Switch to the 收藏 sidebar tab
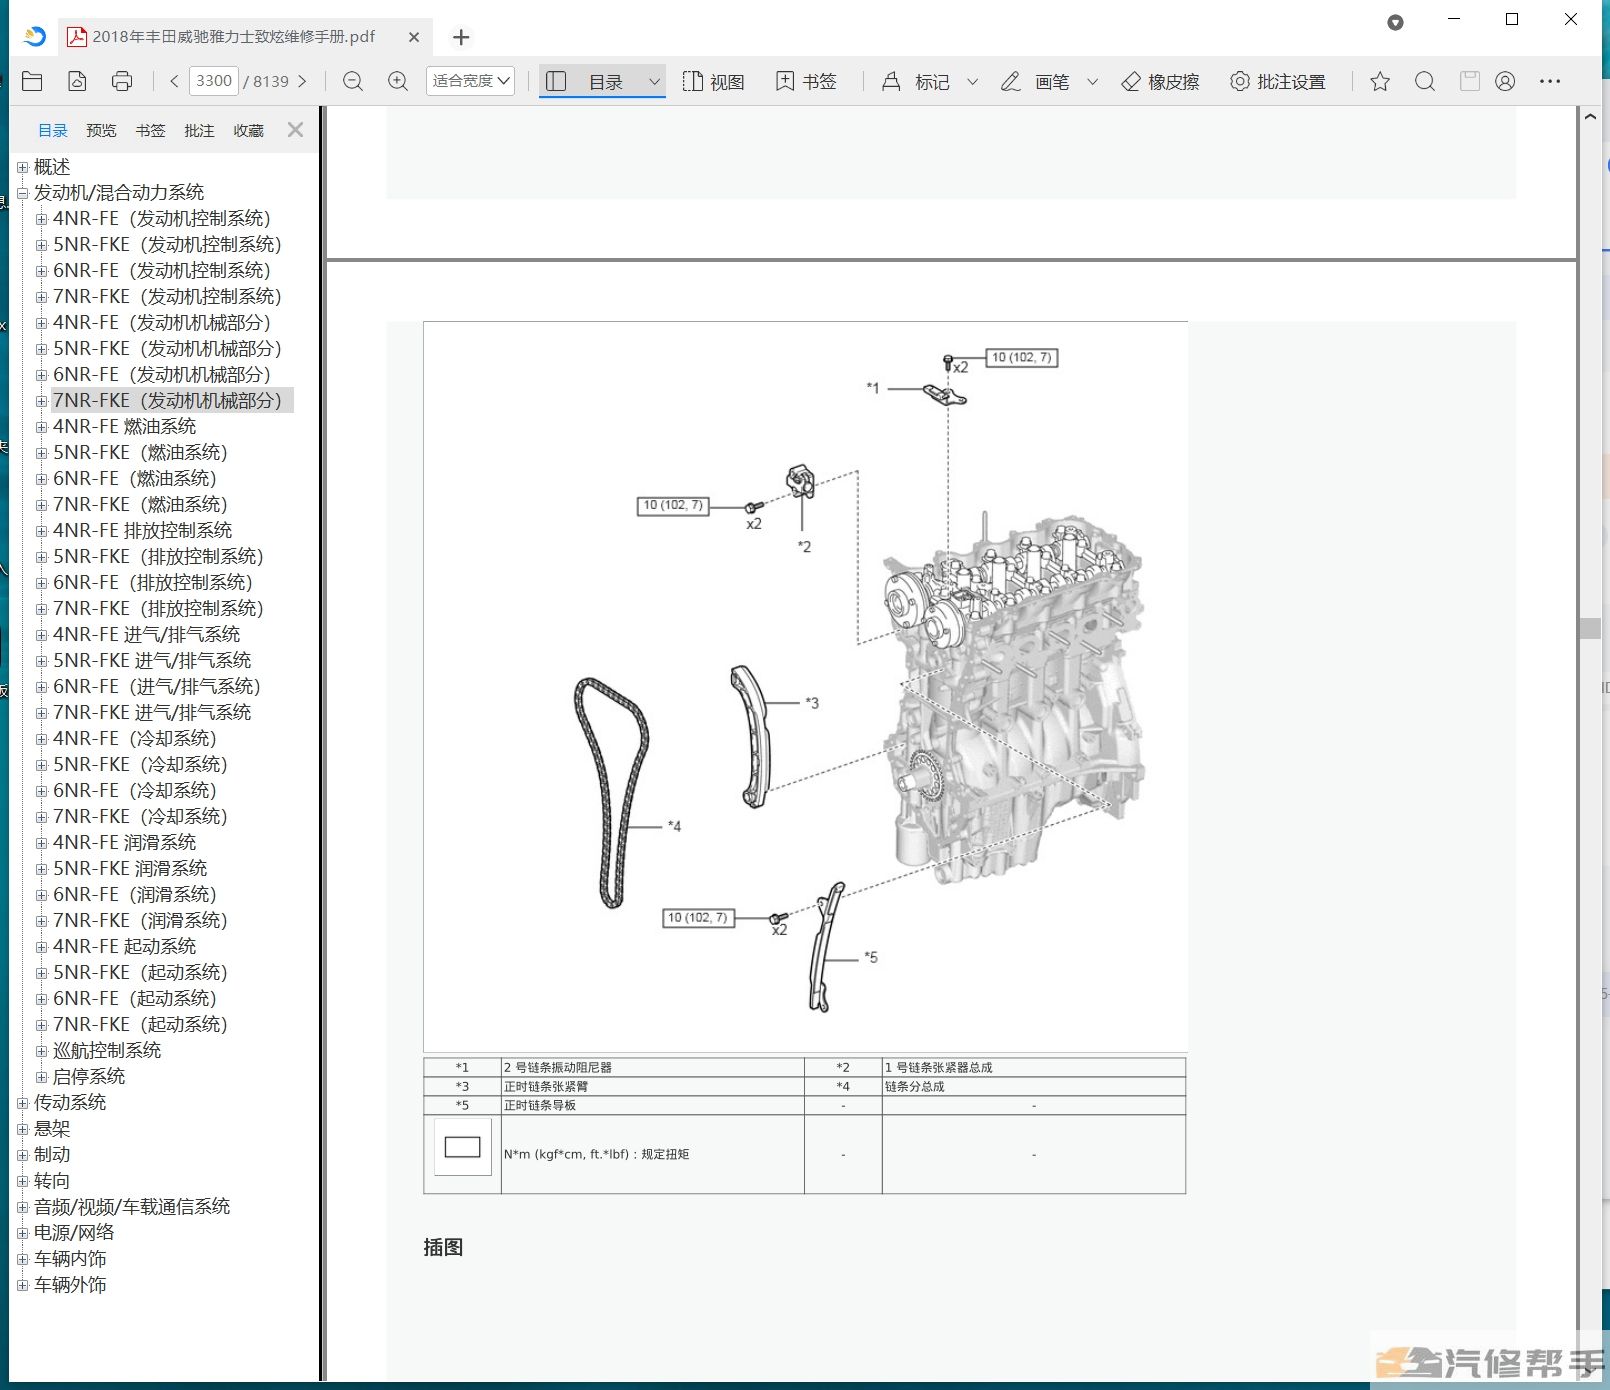The height and width of the screenshot is (1390, 1610). point(248,131)
